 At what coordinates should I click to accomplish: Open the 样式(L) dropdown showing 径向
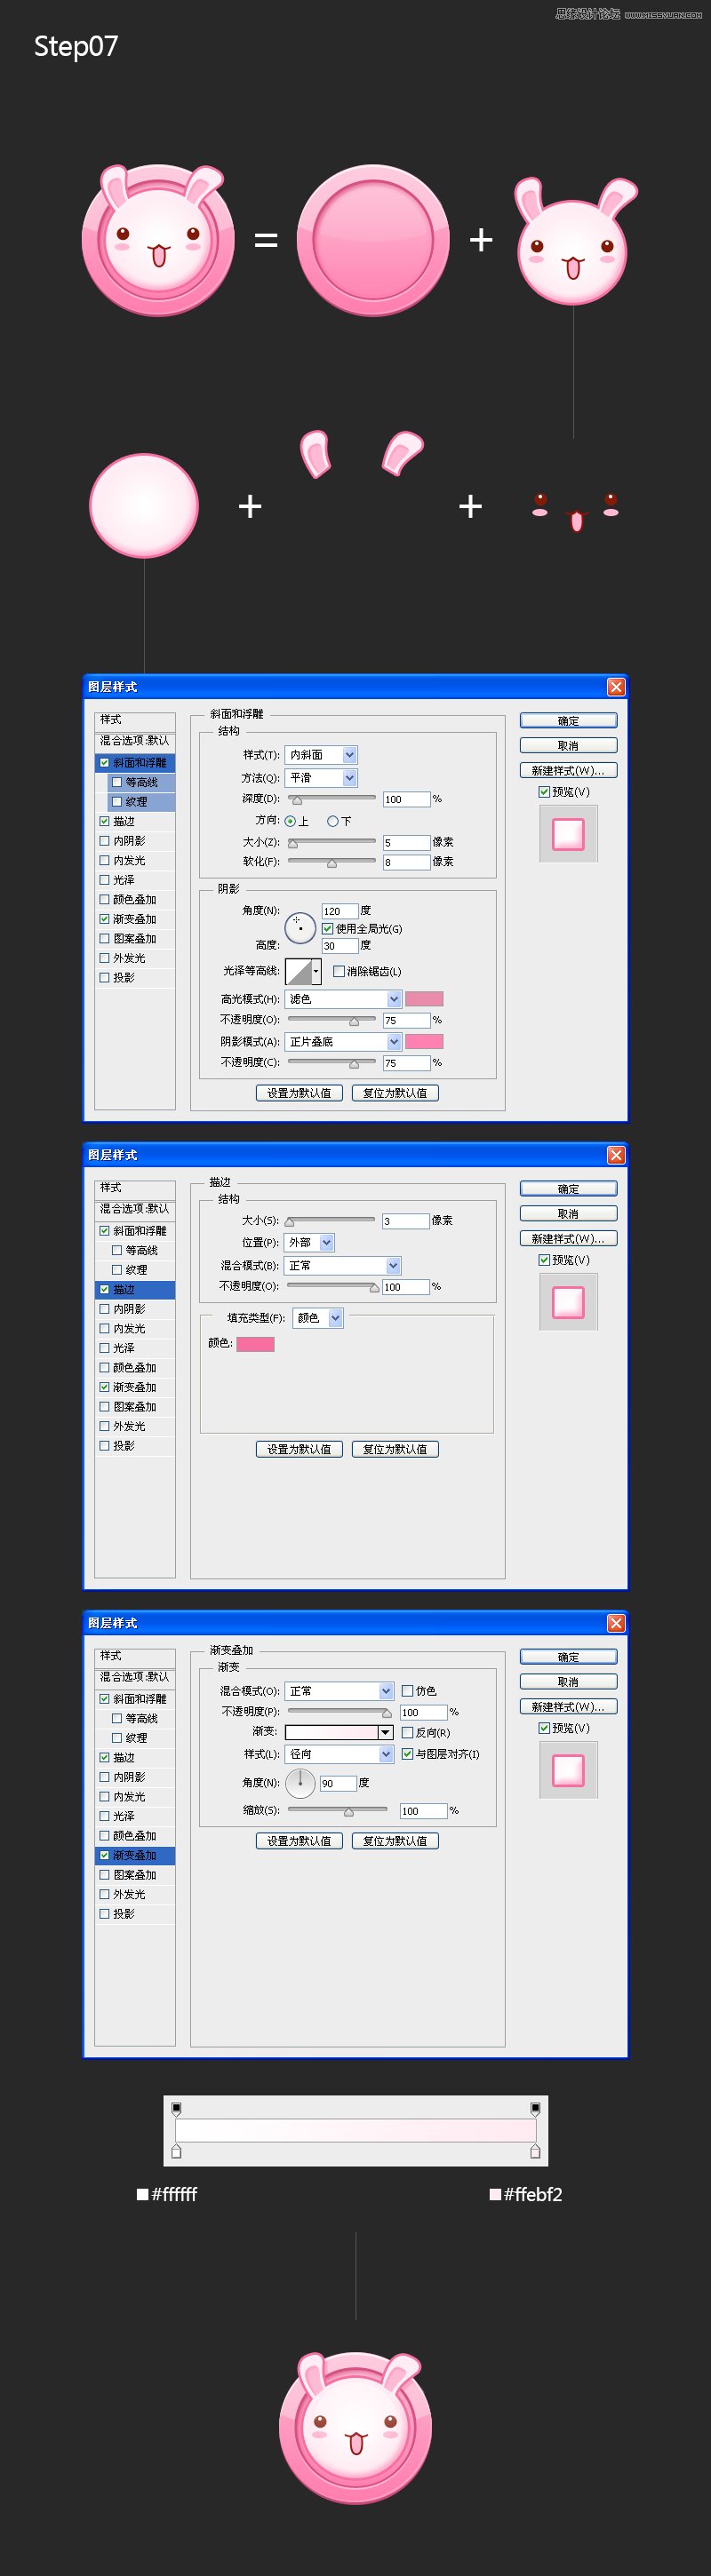(339, 1754)
